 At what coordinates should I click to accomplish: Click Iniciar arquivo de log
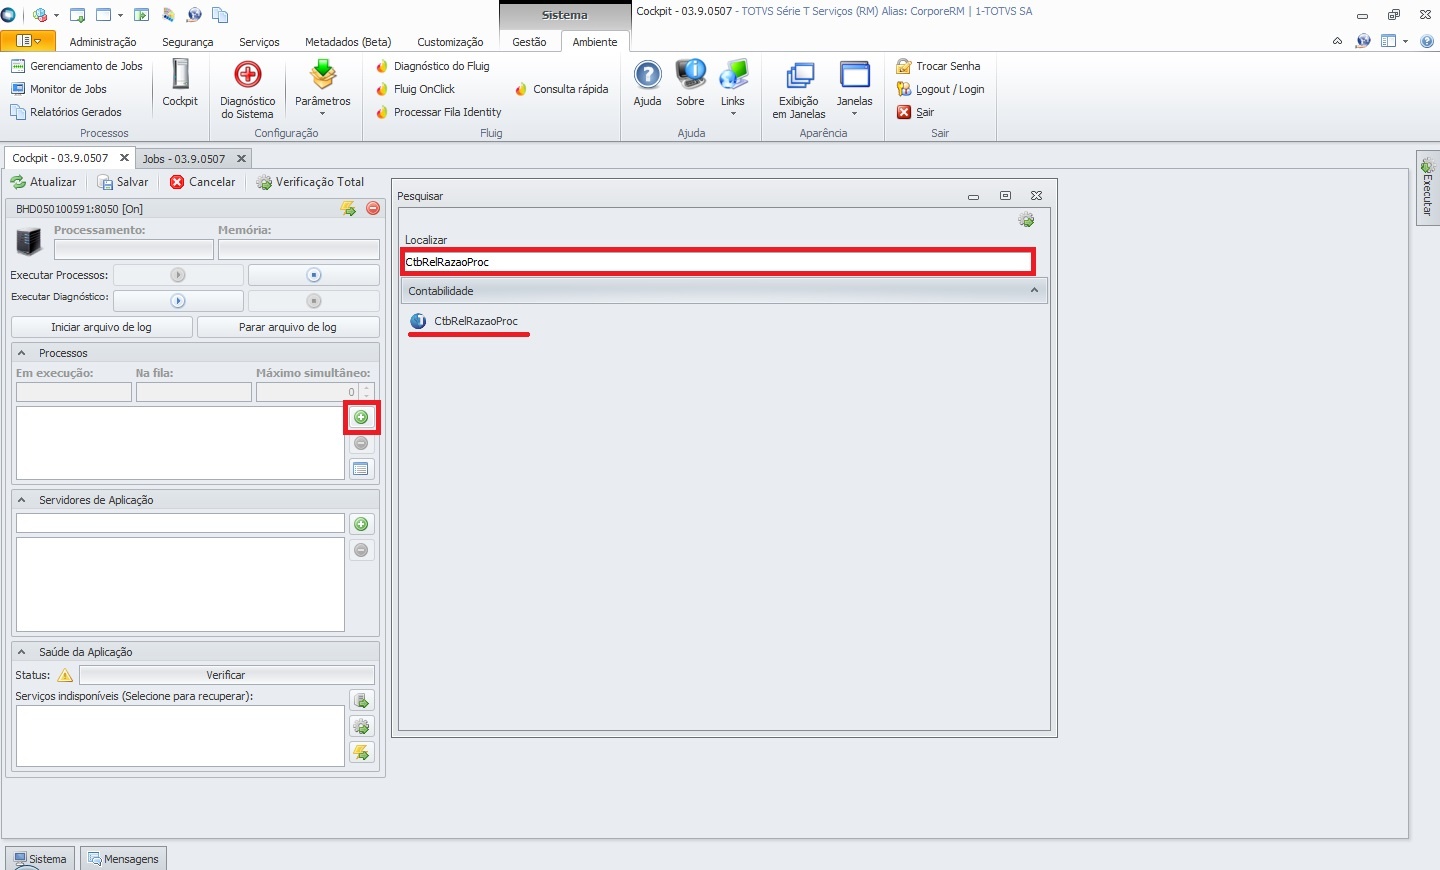pyautogui.click(x=102, y=327)
